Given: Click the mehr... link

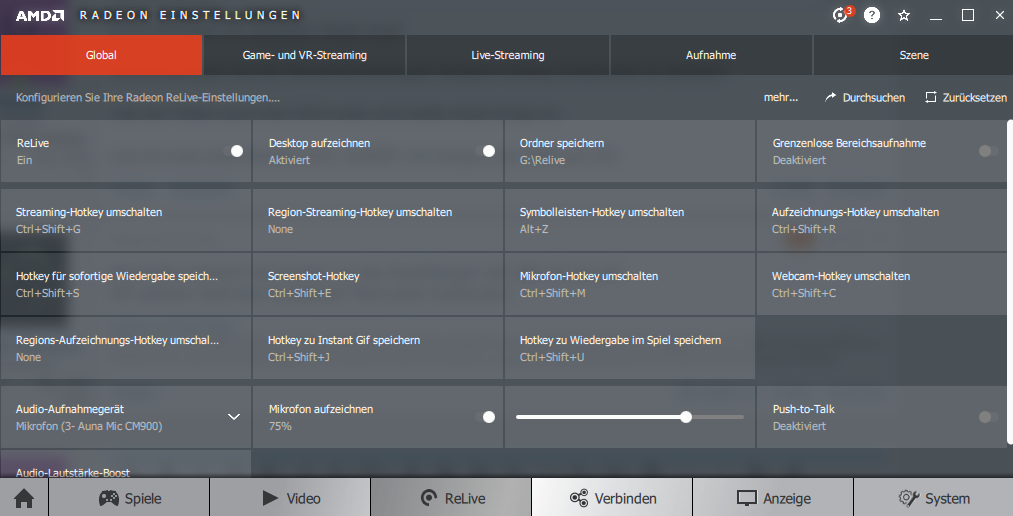Looking at the screenshot, I should click(x=780, y=98).
